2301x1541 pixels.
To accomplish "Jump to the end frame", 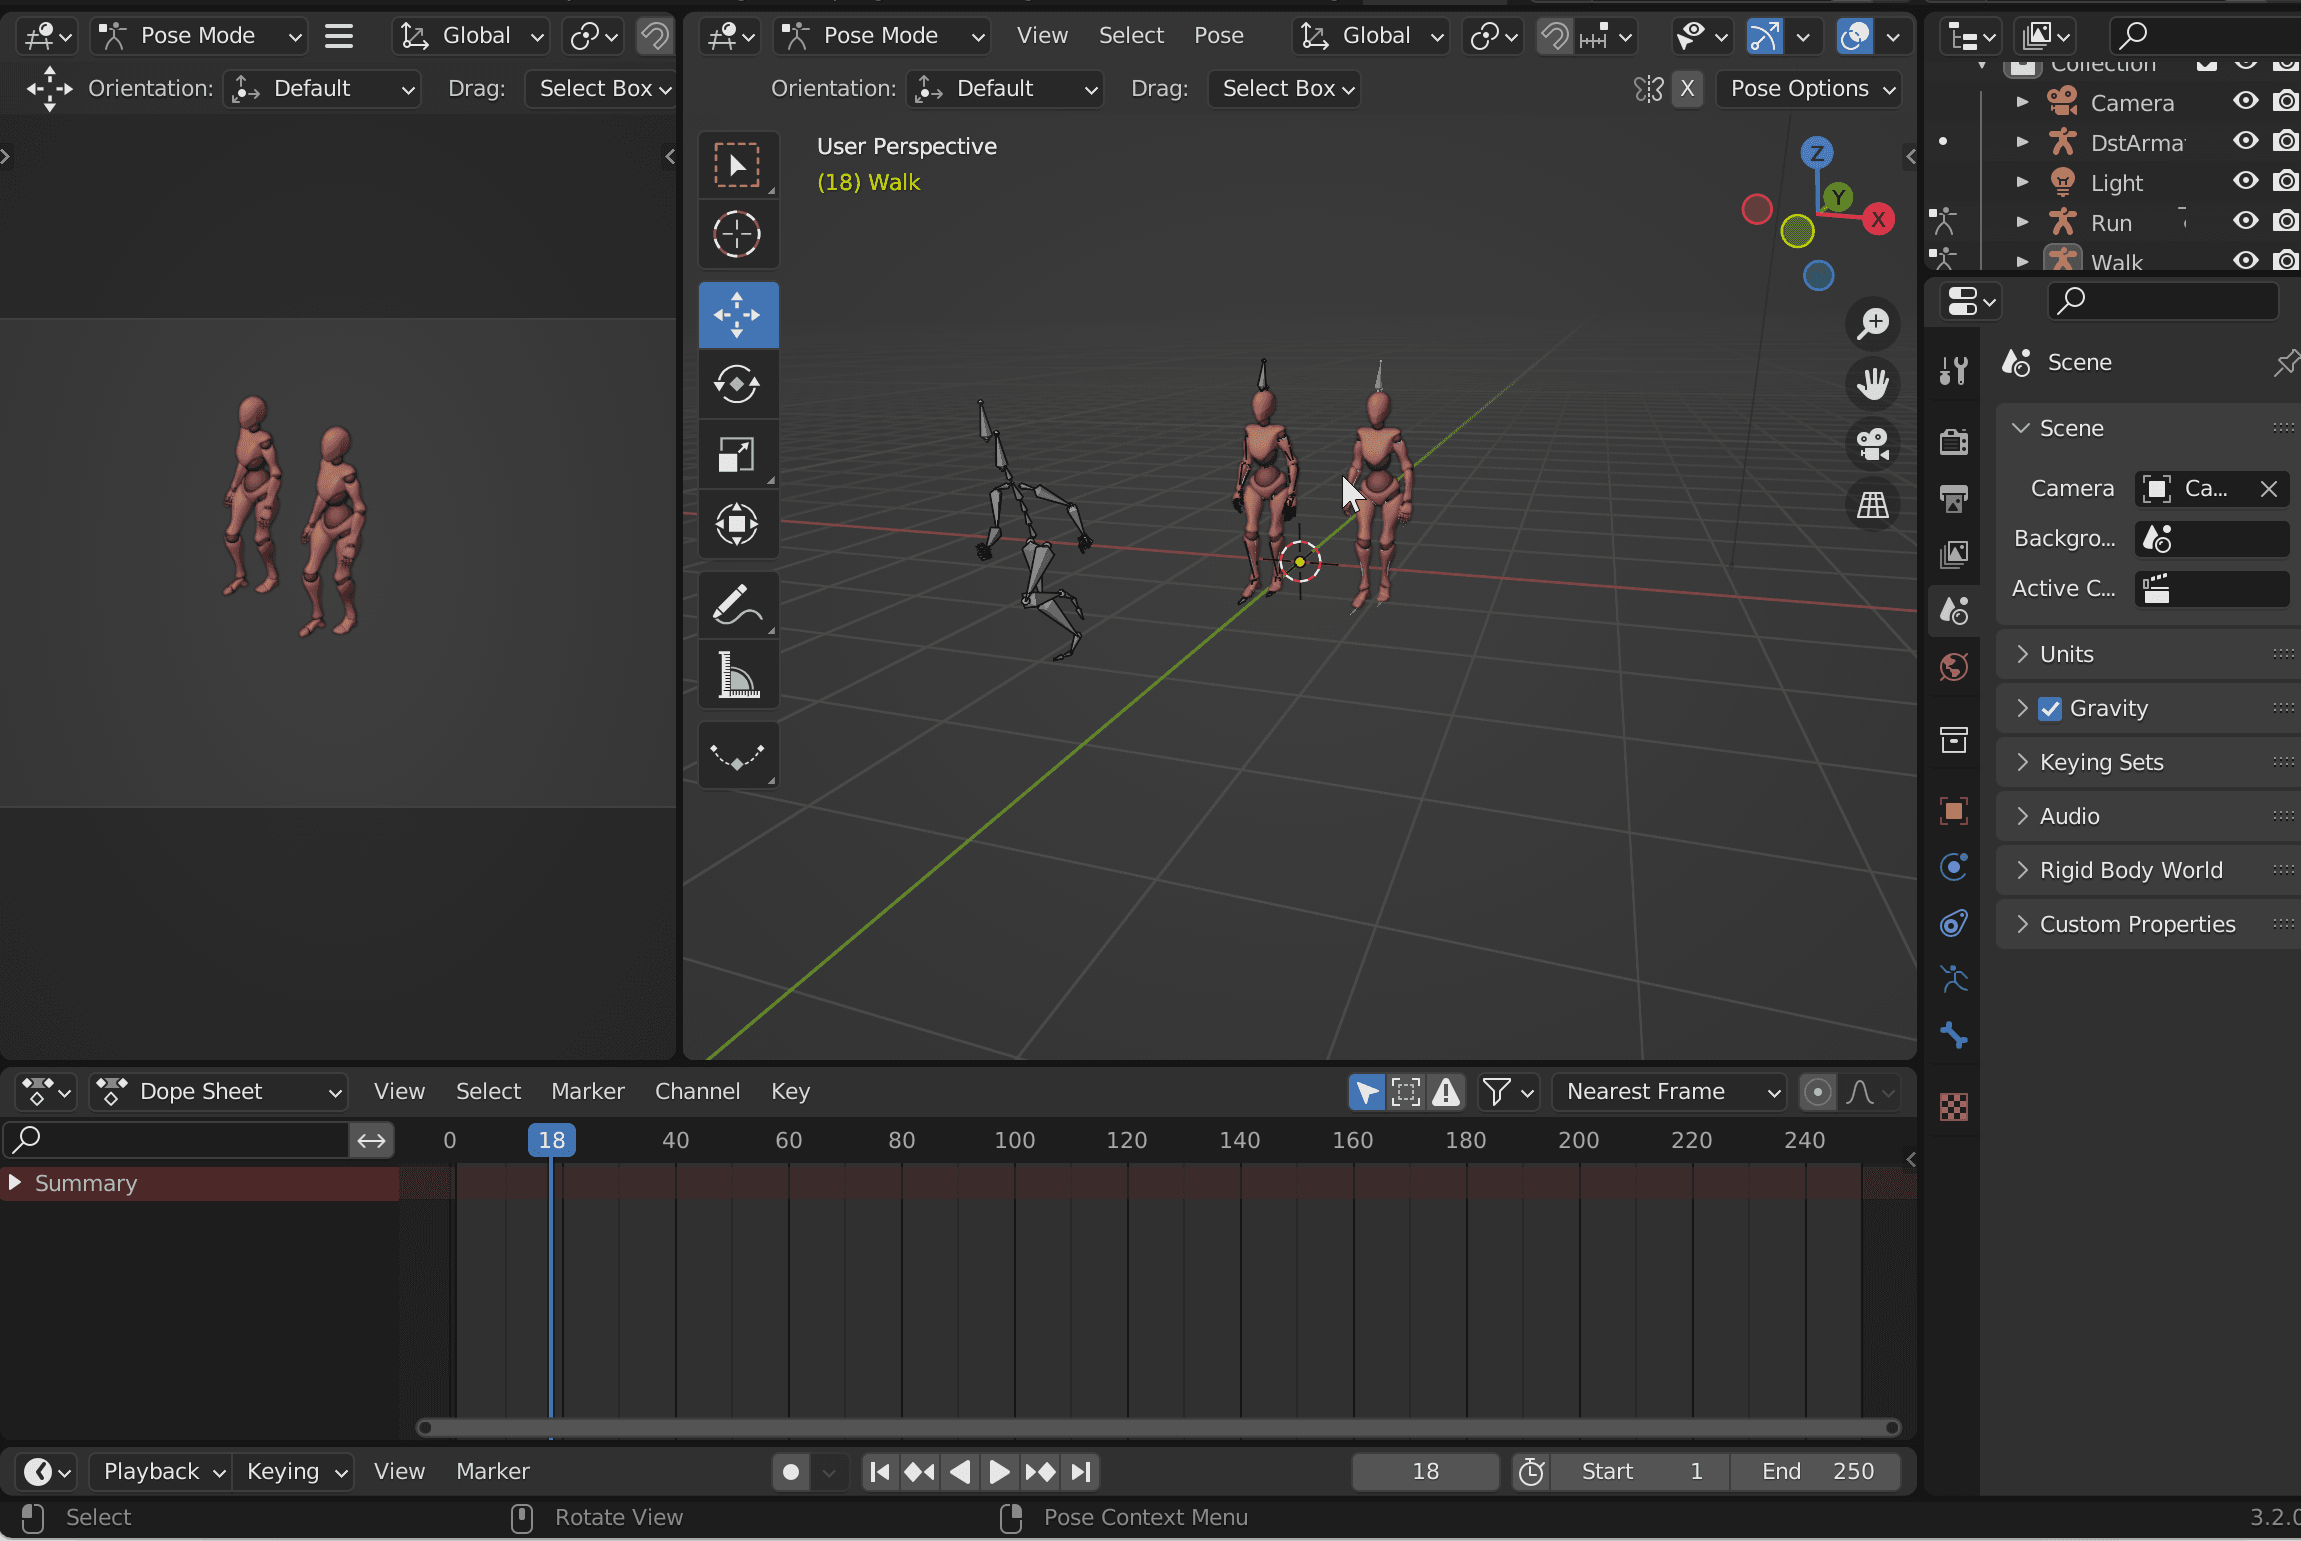I will [x=1080, y=1472].
